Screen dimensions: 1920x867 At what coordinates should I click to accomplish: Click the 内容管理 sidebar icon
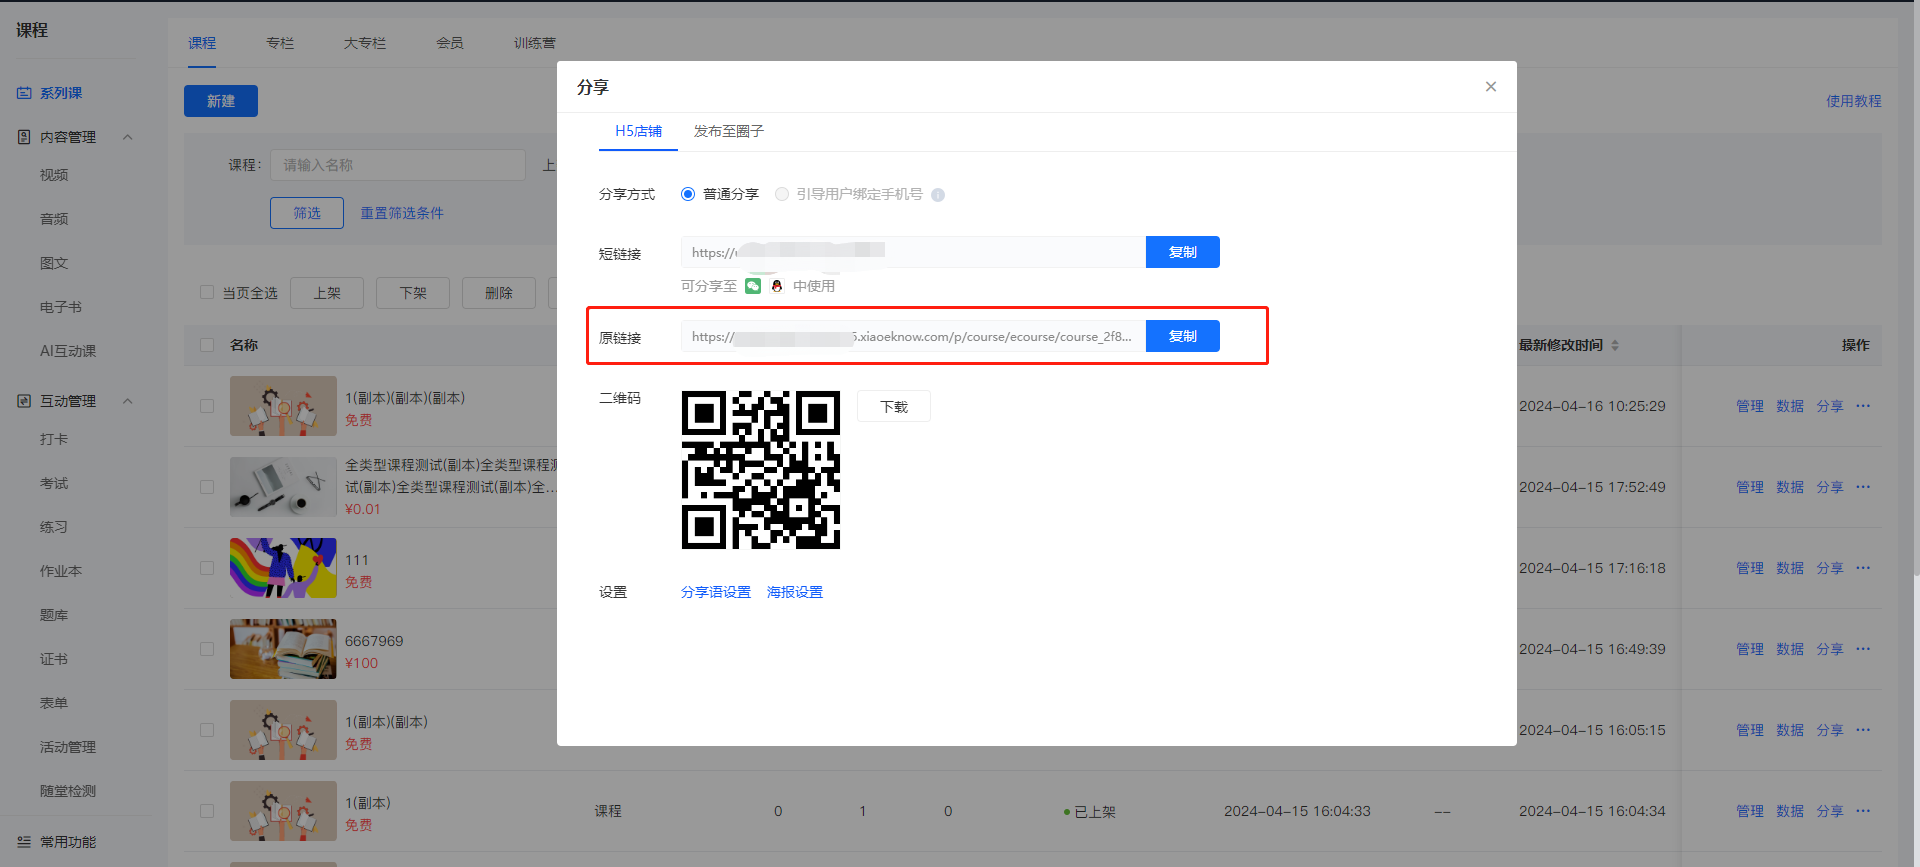click(x=24, y=137)
